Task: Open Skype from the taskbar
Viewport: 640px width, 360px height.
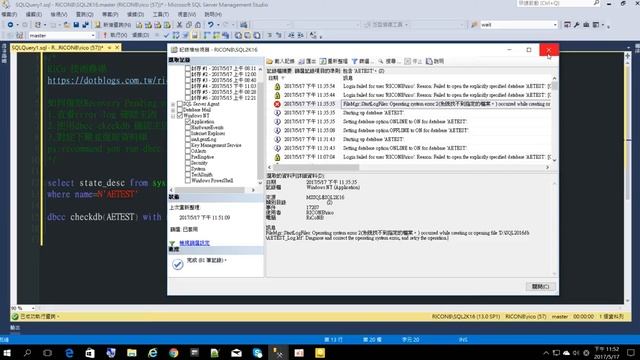Action: [x=257, y=353]
